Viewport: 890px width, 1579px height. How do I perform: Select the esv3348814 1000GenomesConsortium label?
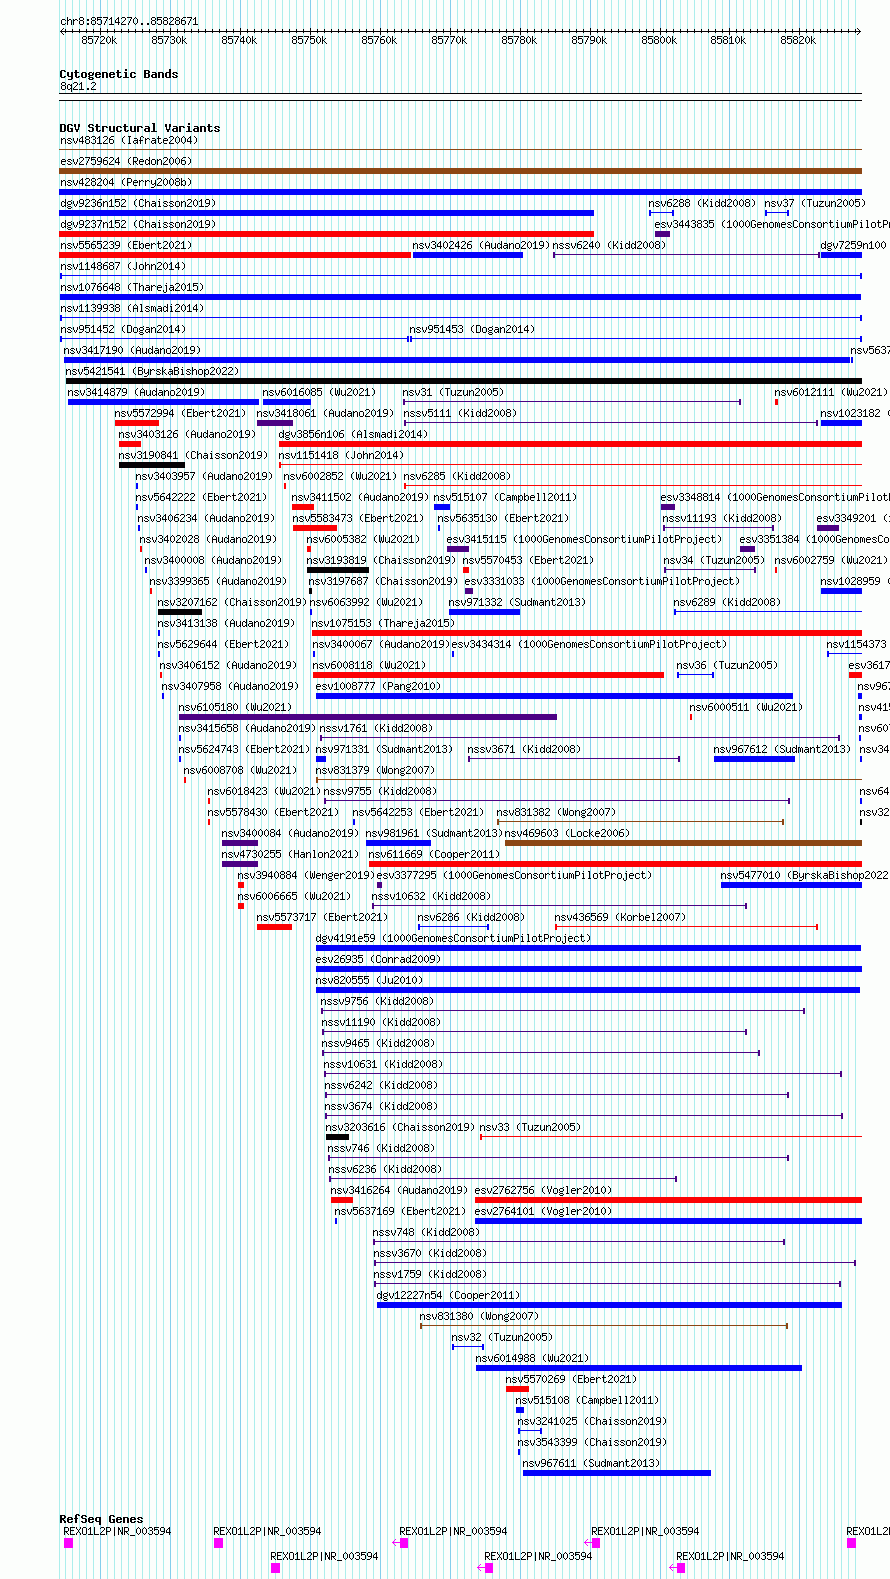click(x=775, y=497)
